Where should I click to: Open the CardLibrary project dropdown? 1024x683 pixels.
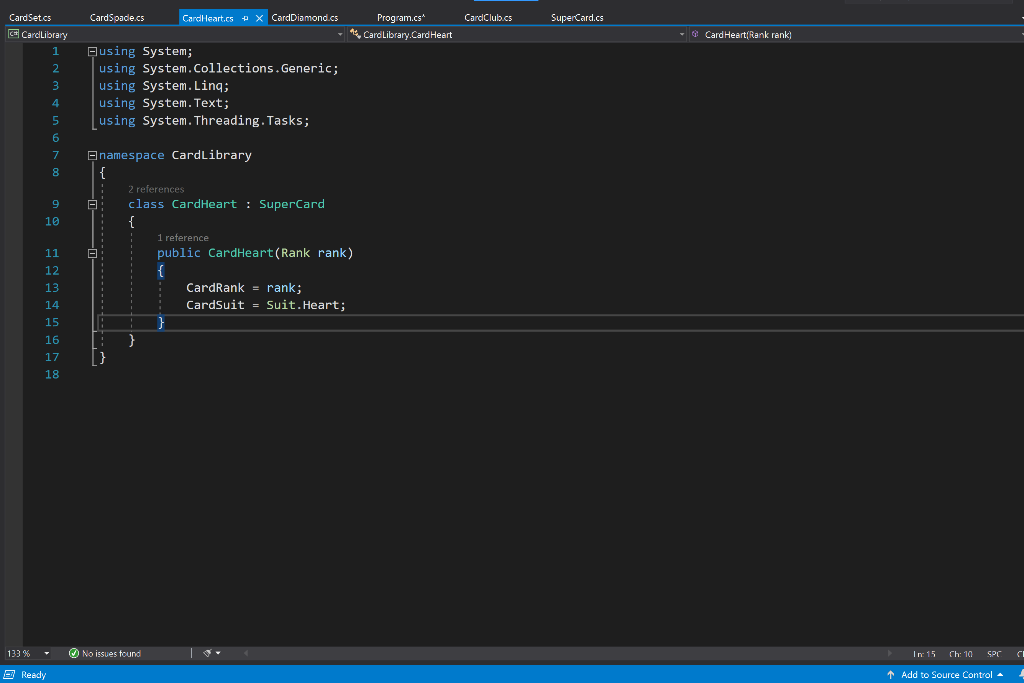(340, 35)
